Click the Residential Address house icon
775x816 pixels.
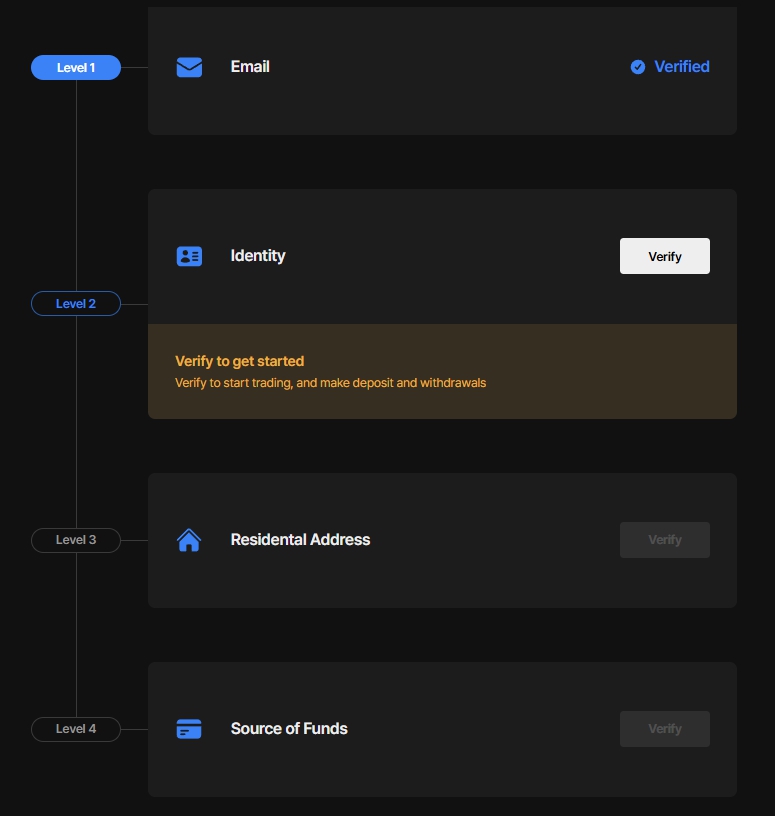tap(189, 540)
